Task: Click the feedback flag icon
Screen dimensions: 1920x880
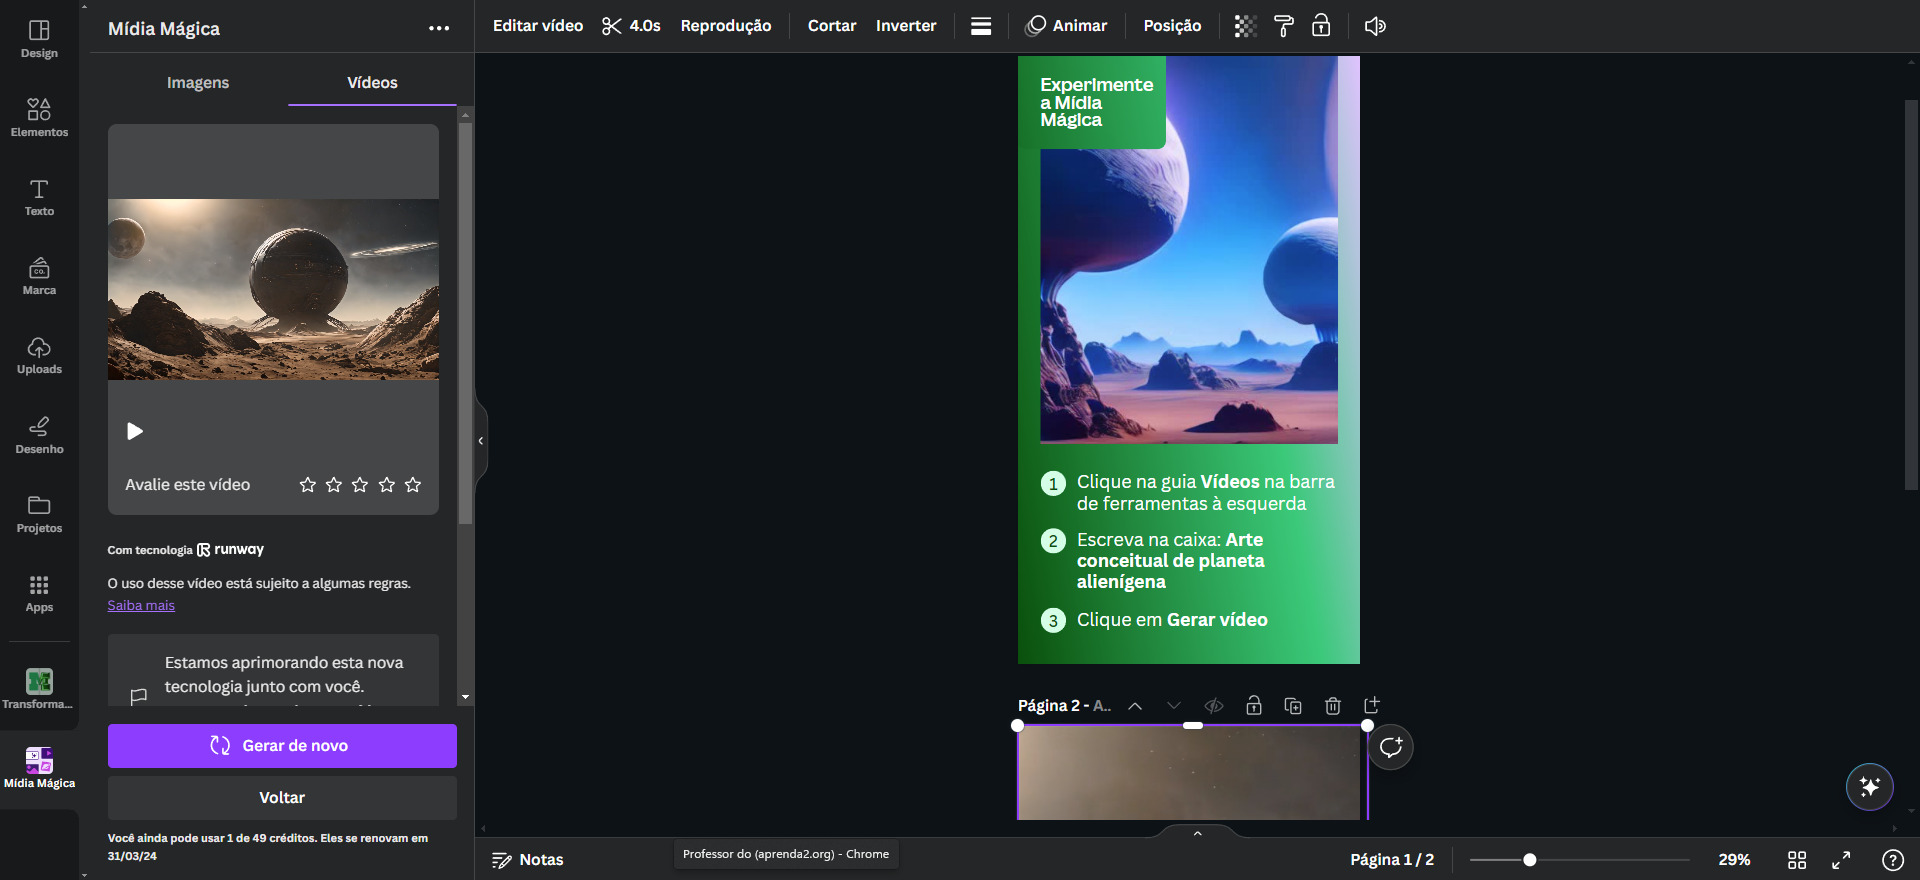Action: point(139,695)
